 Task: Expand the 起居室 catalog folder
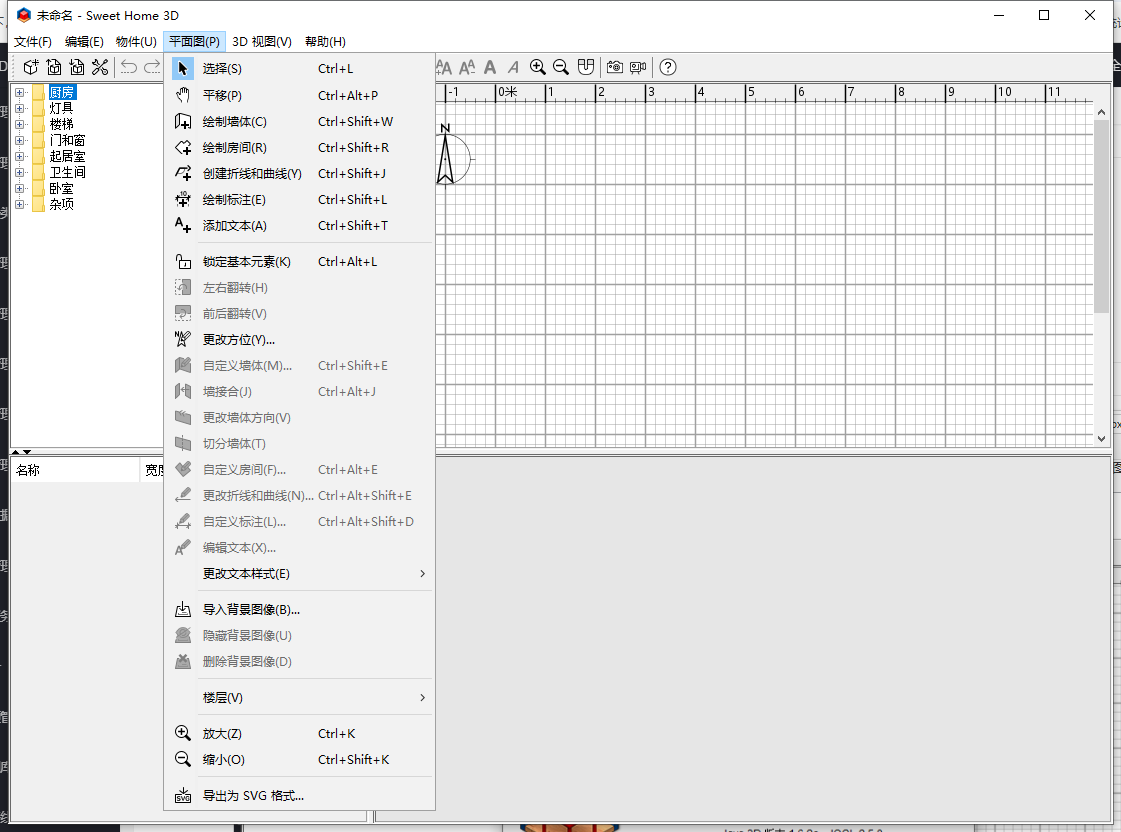(20, 157)
